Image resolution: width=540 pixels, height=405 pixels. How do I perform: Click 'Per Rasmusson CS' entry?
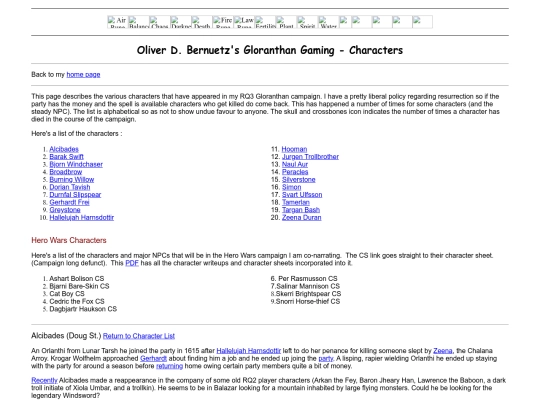click(308, 279)
